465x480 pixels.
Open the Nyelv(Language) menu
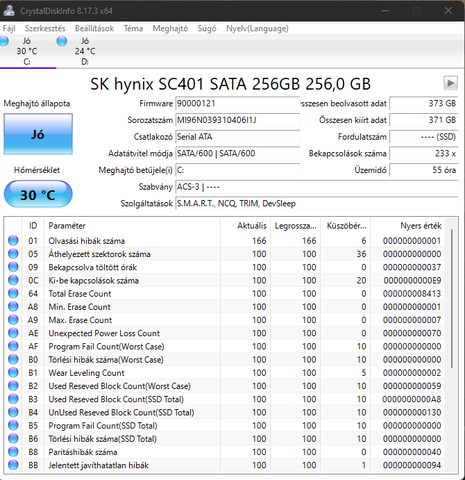257,28
